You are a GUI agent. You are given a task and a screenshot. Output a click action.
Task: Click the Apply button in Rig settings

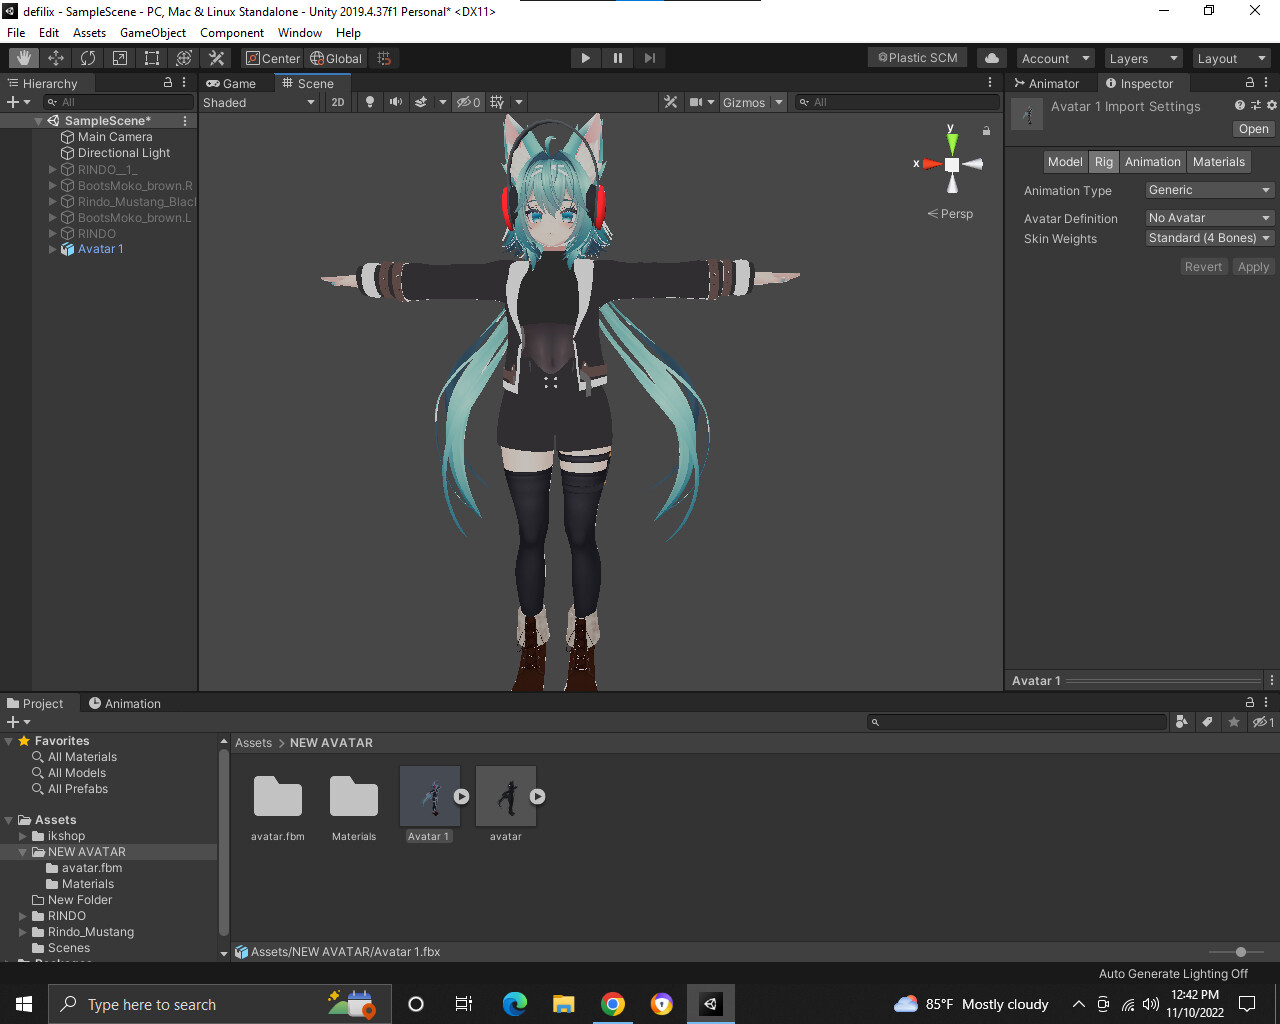click(x=1253, y=266)
